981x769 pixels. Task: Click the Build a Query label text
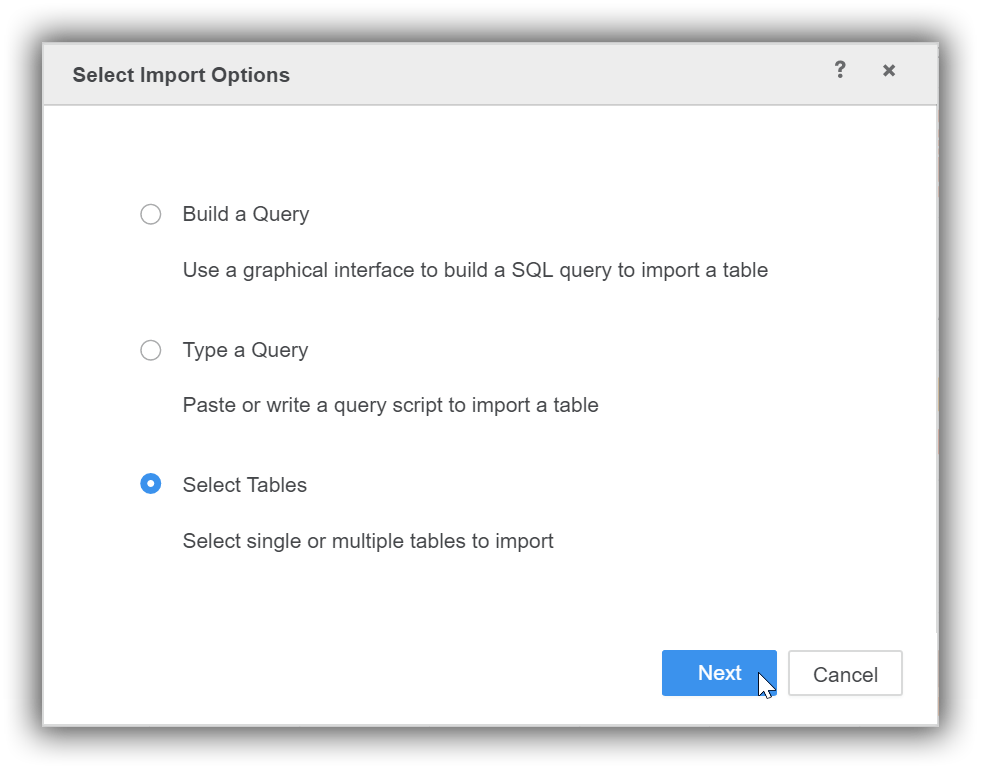point(245,214)
